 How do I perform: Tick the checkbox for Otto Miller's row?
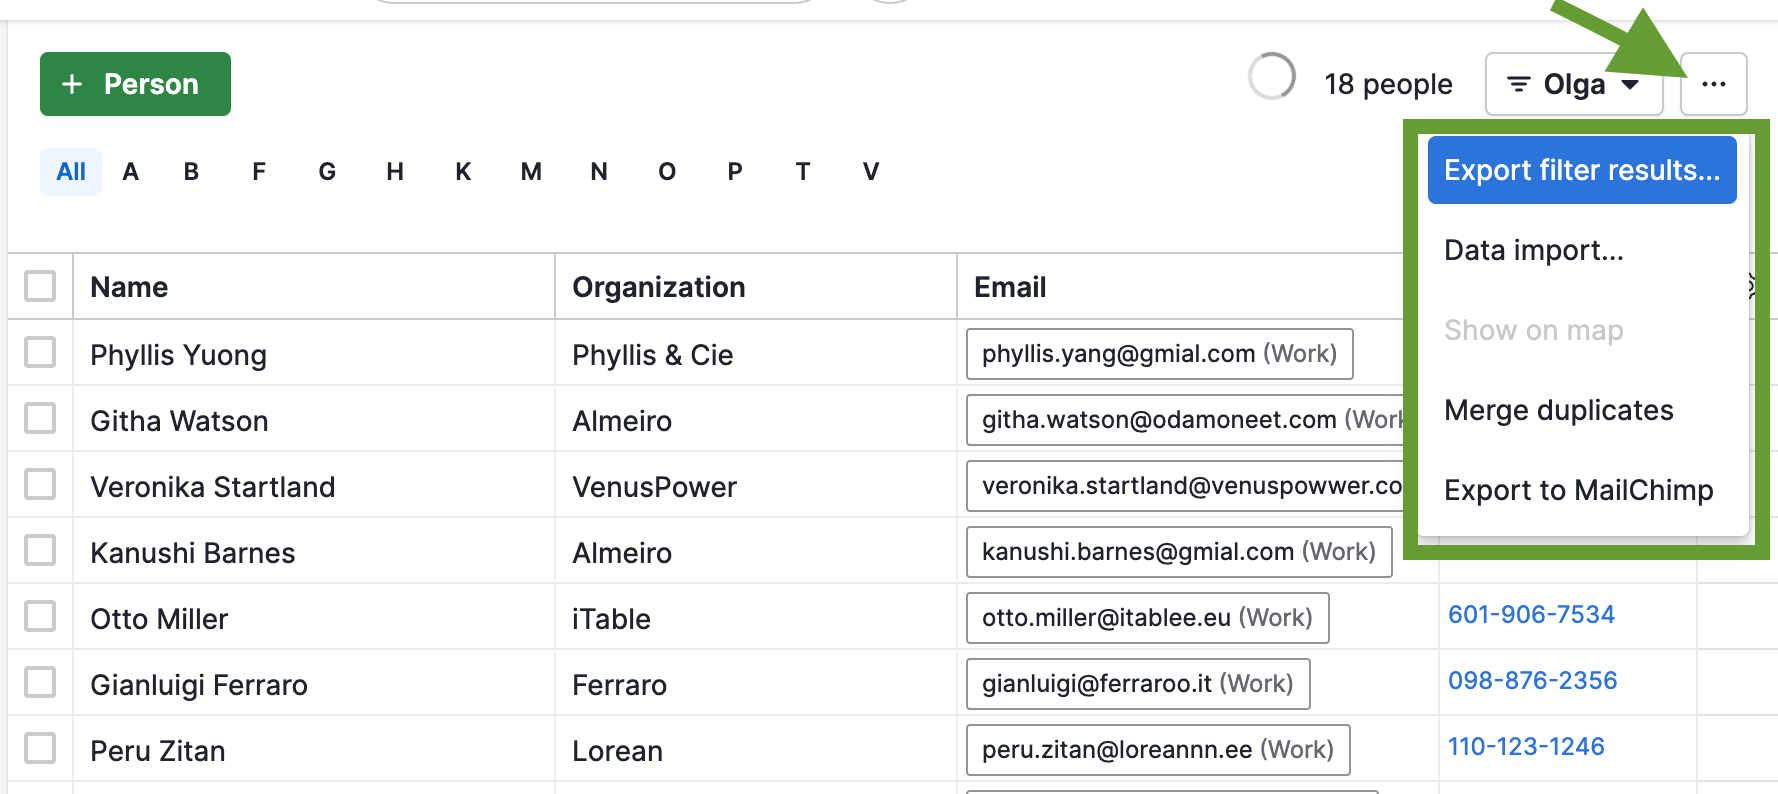(40, 616)
